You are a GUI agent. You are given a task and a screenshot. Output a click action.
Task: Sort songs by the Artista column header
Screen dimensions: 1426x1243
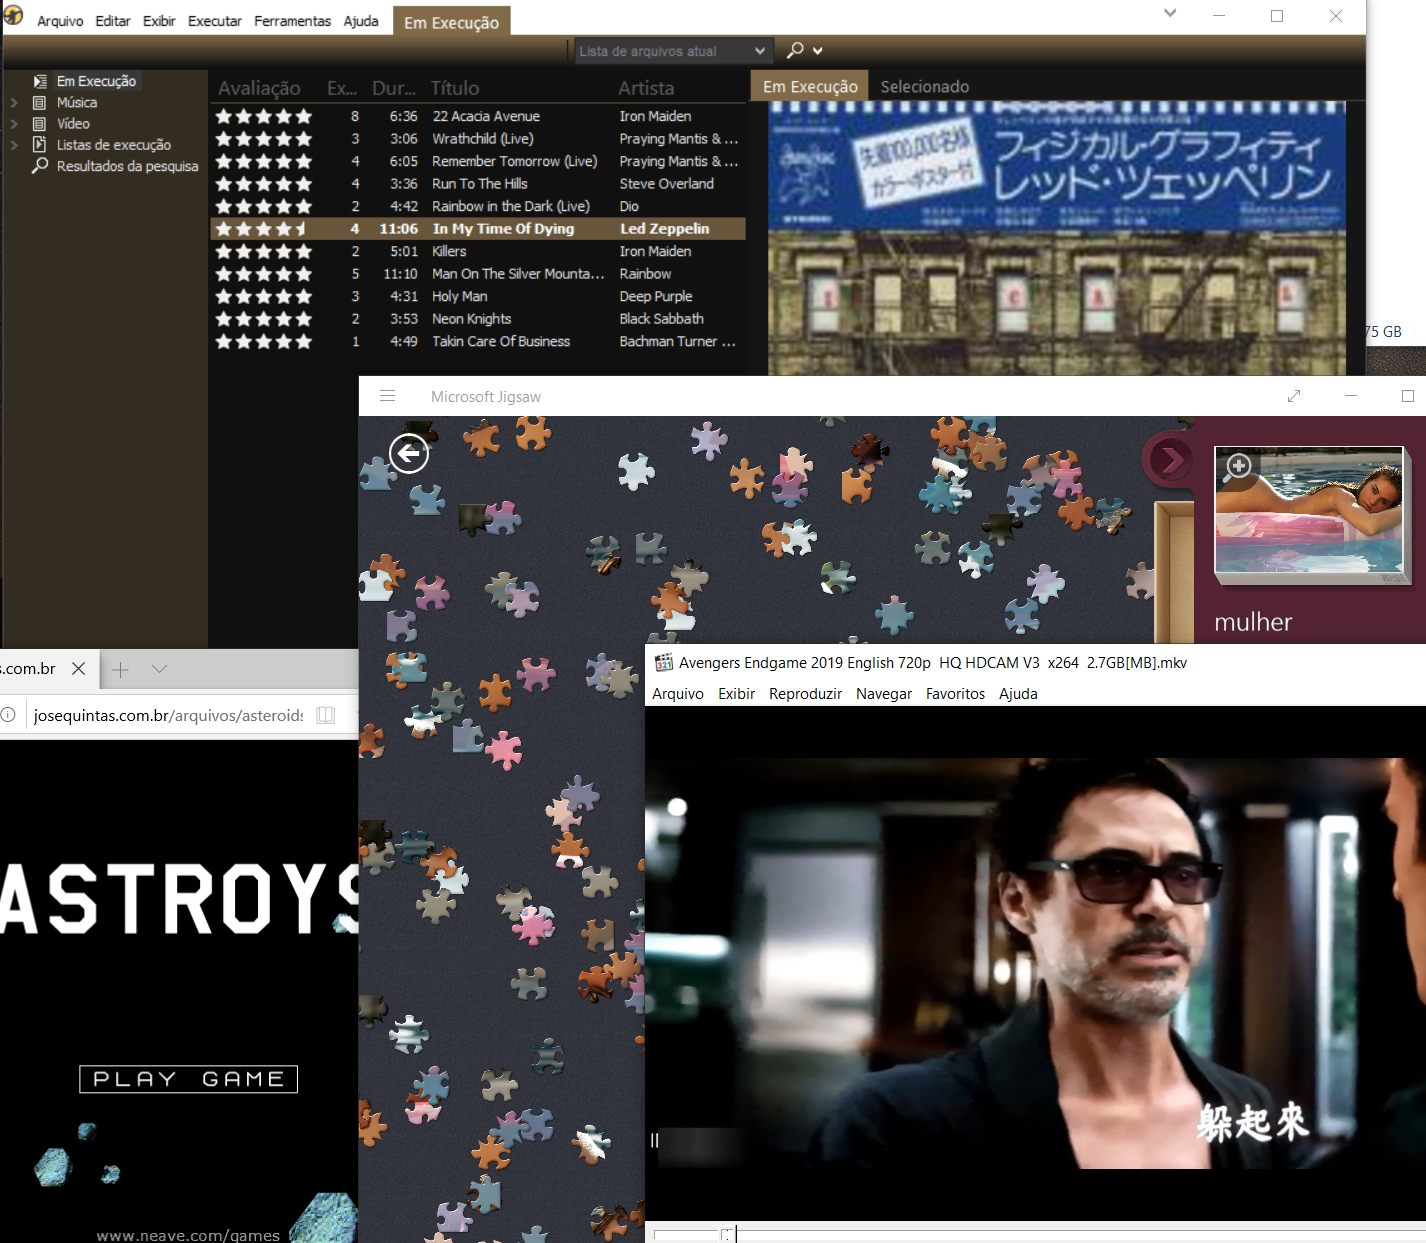click(x=646, y=88)
